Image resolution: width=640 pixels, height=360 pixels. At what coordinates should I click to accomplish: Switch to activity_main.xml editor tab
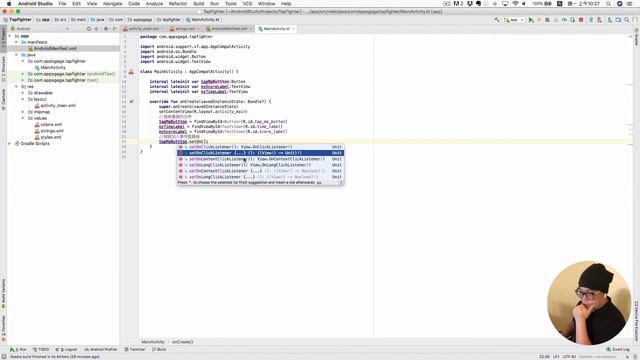click(144, 29)
